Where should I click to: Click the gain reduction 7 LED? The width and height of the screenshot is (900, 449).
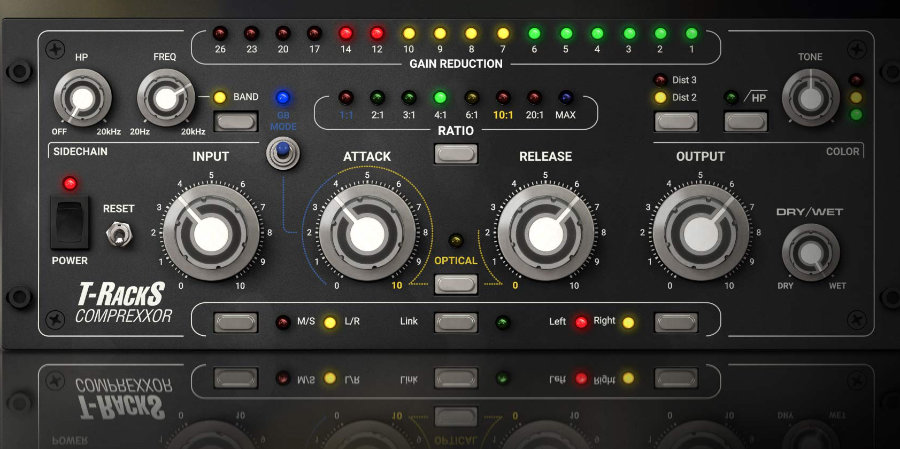tap(503, 33)
